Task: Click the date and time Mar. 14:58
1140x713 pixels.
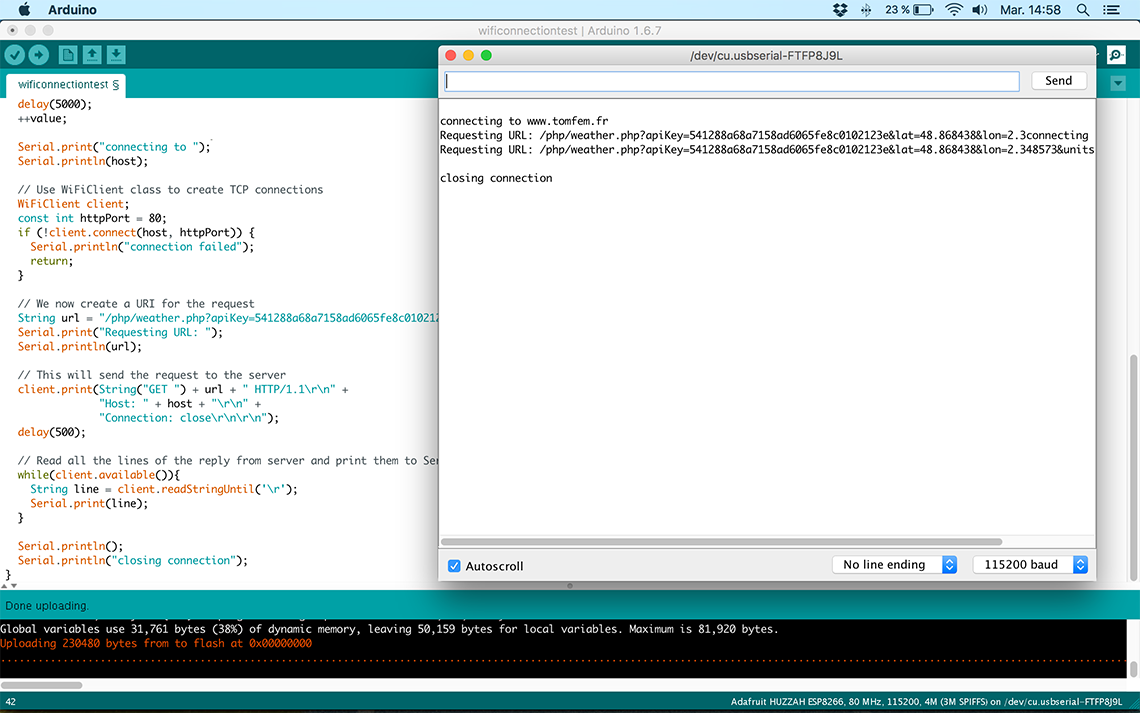Action: coord(1030,9)
